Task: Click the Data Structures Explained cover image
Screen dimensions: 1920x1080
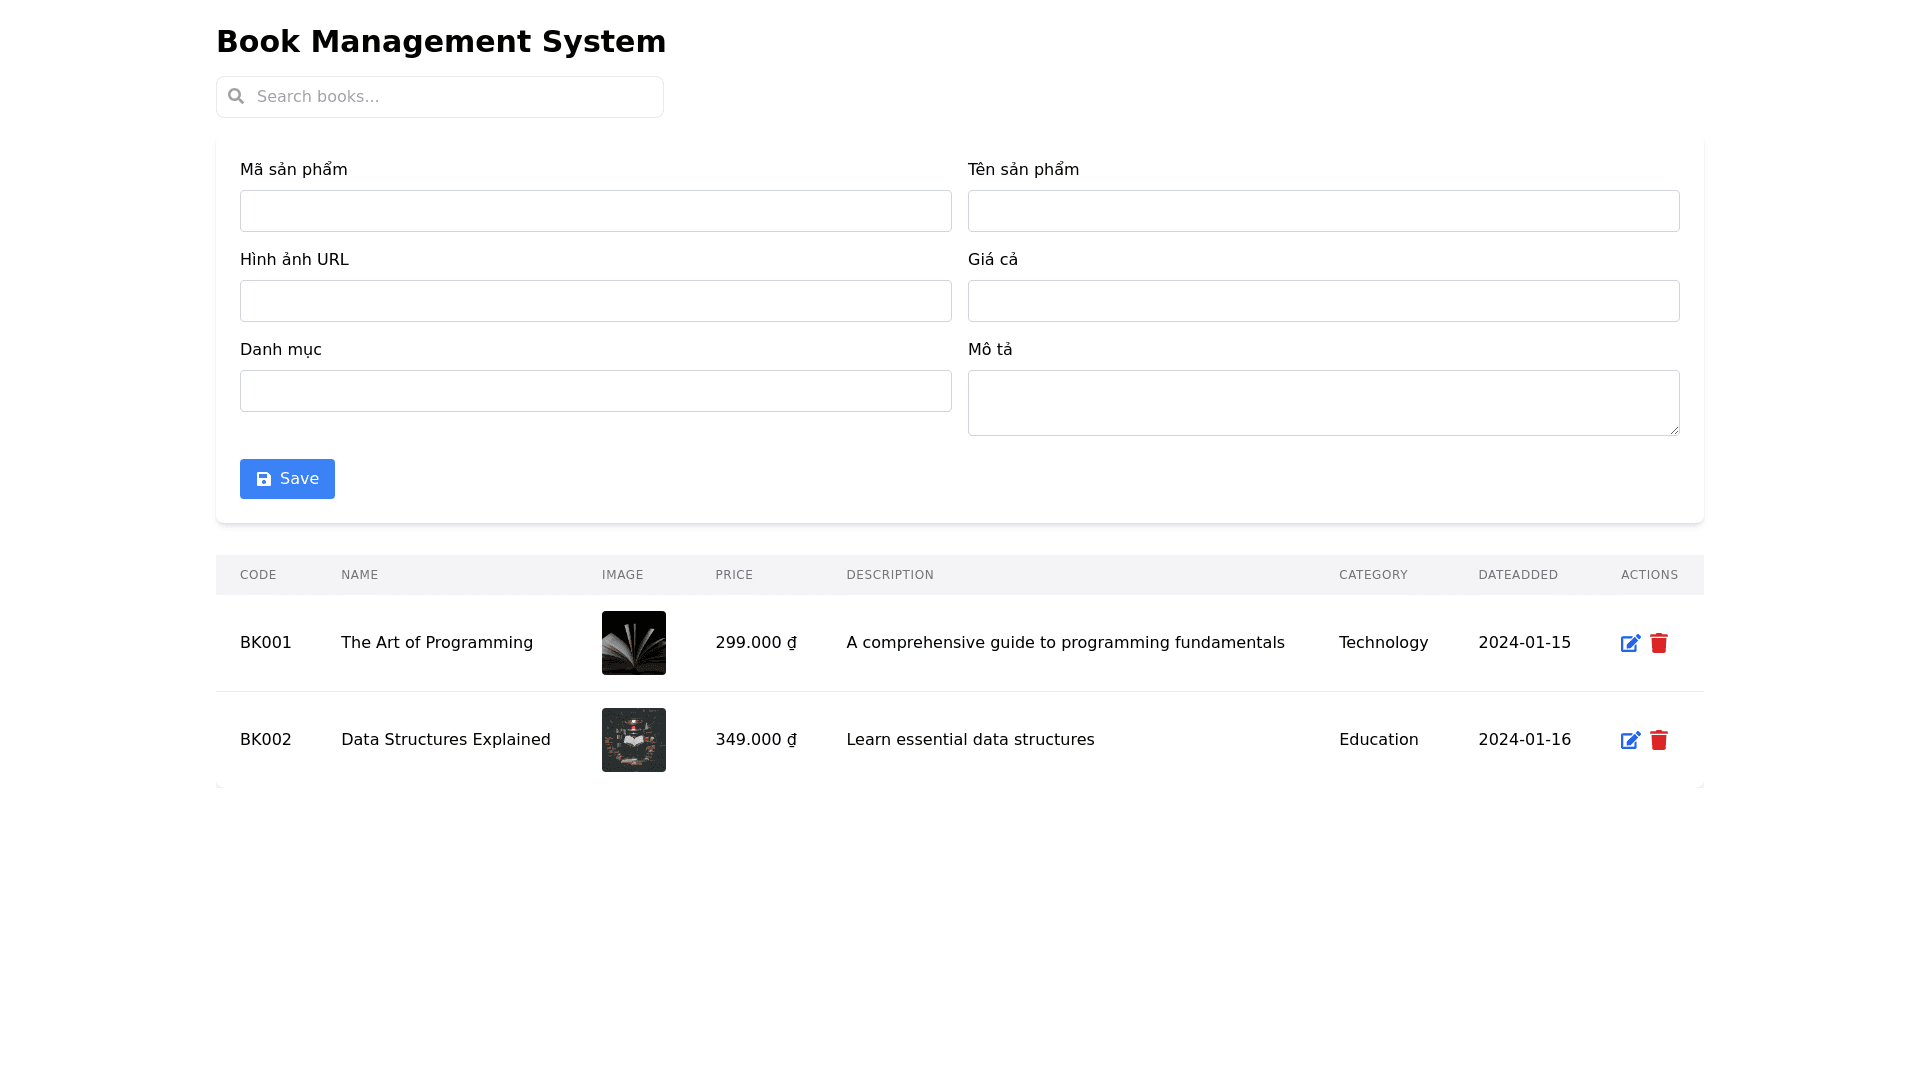Action: pos(634,740)
